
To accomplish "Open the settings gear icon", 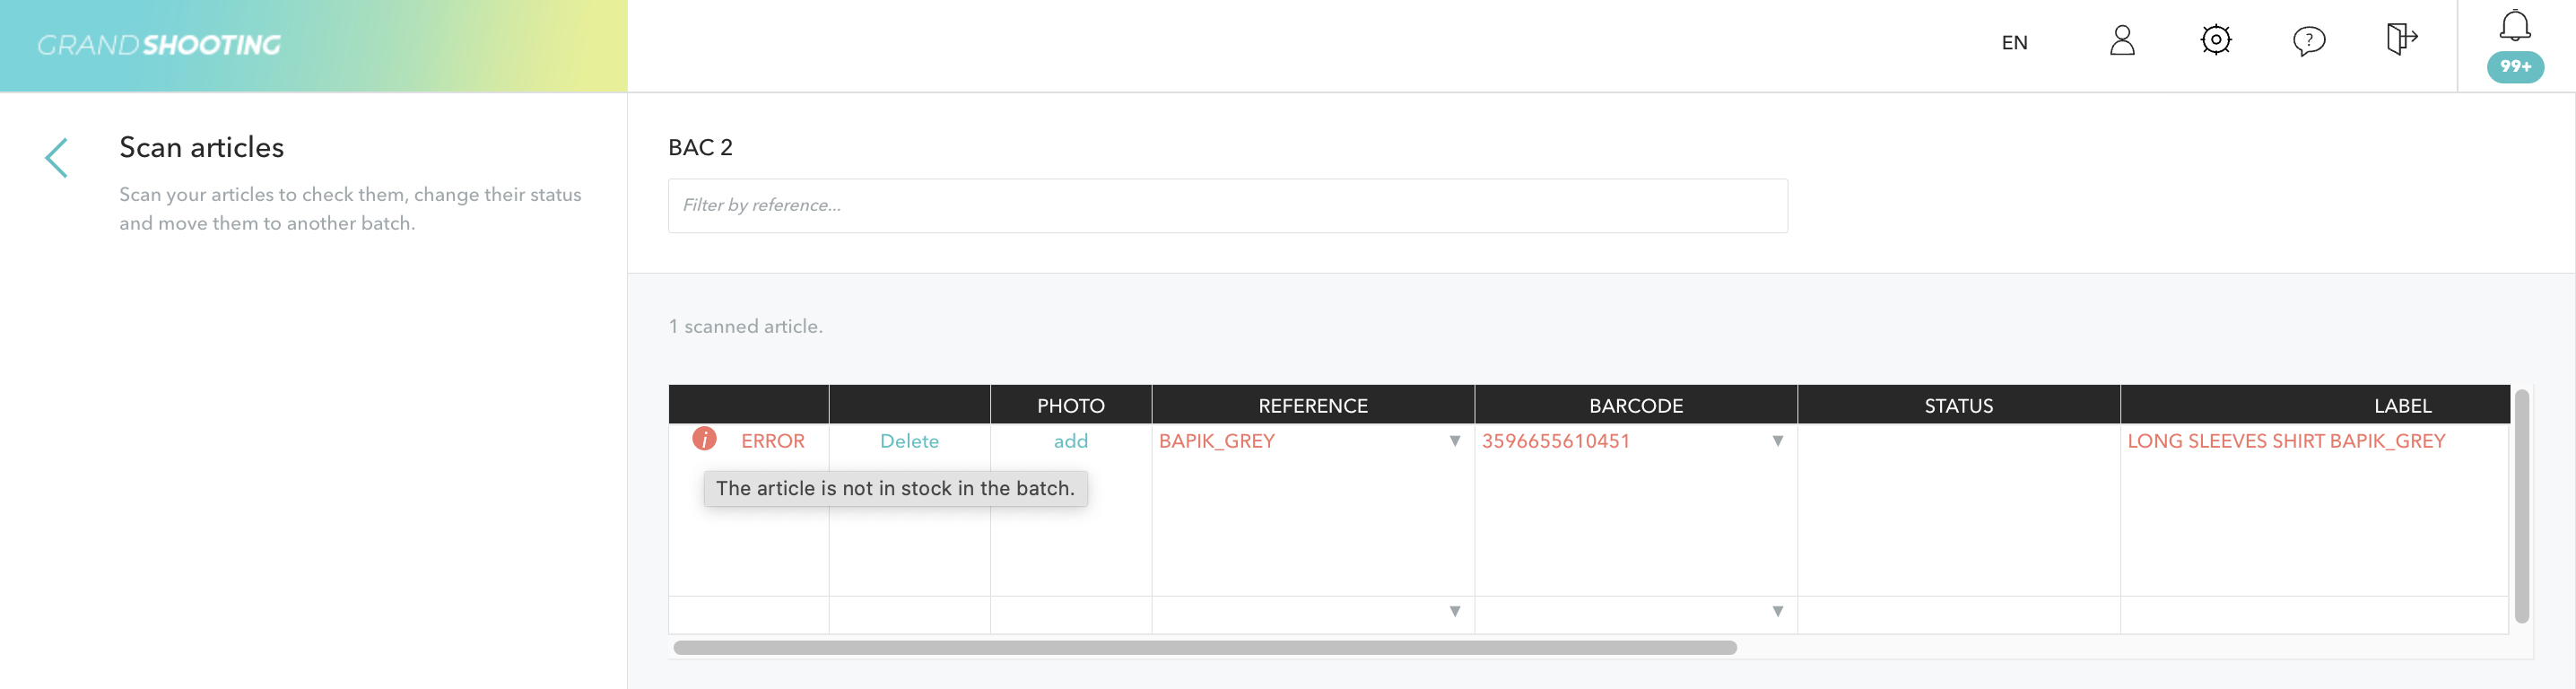I will 2216,40.
